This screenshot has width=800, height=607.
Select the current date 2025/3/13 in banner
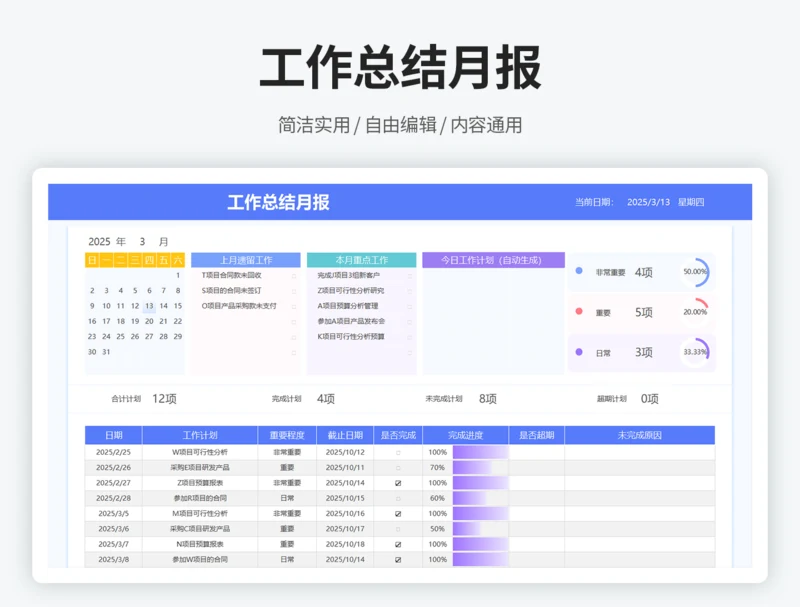pyautogui.click(x=648, y=202)
